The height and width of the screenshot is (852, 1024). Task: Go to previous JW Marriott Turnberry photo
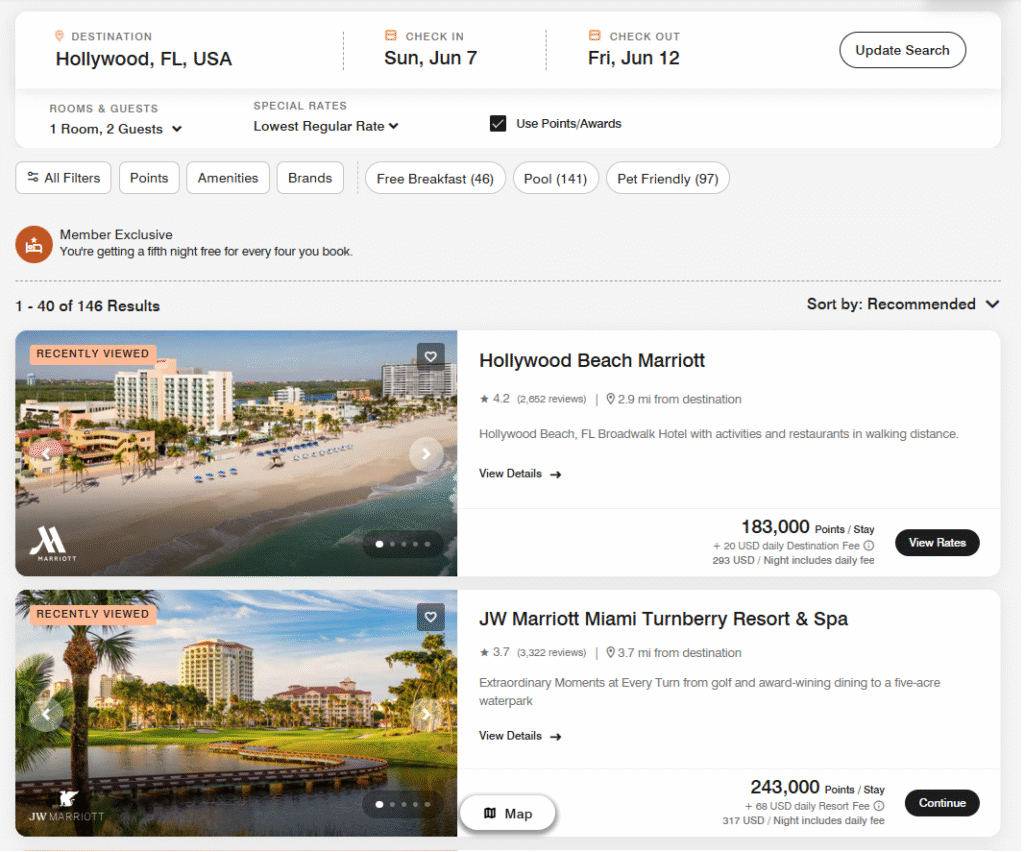tap(46, 715)
